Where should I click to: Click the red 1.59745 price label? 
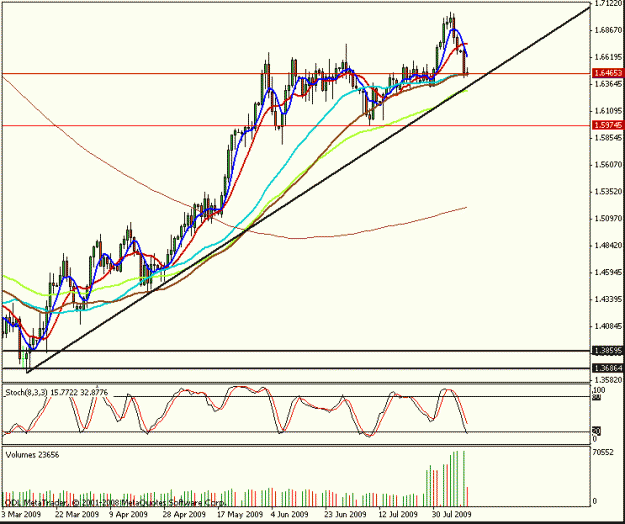[x=607, y=125]
